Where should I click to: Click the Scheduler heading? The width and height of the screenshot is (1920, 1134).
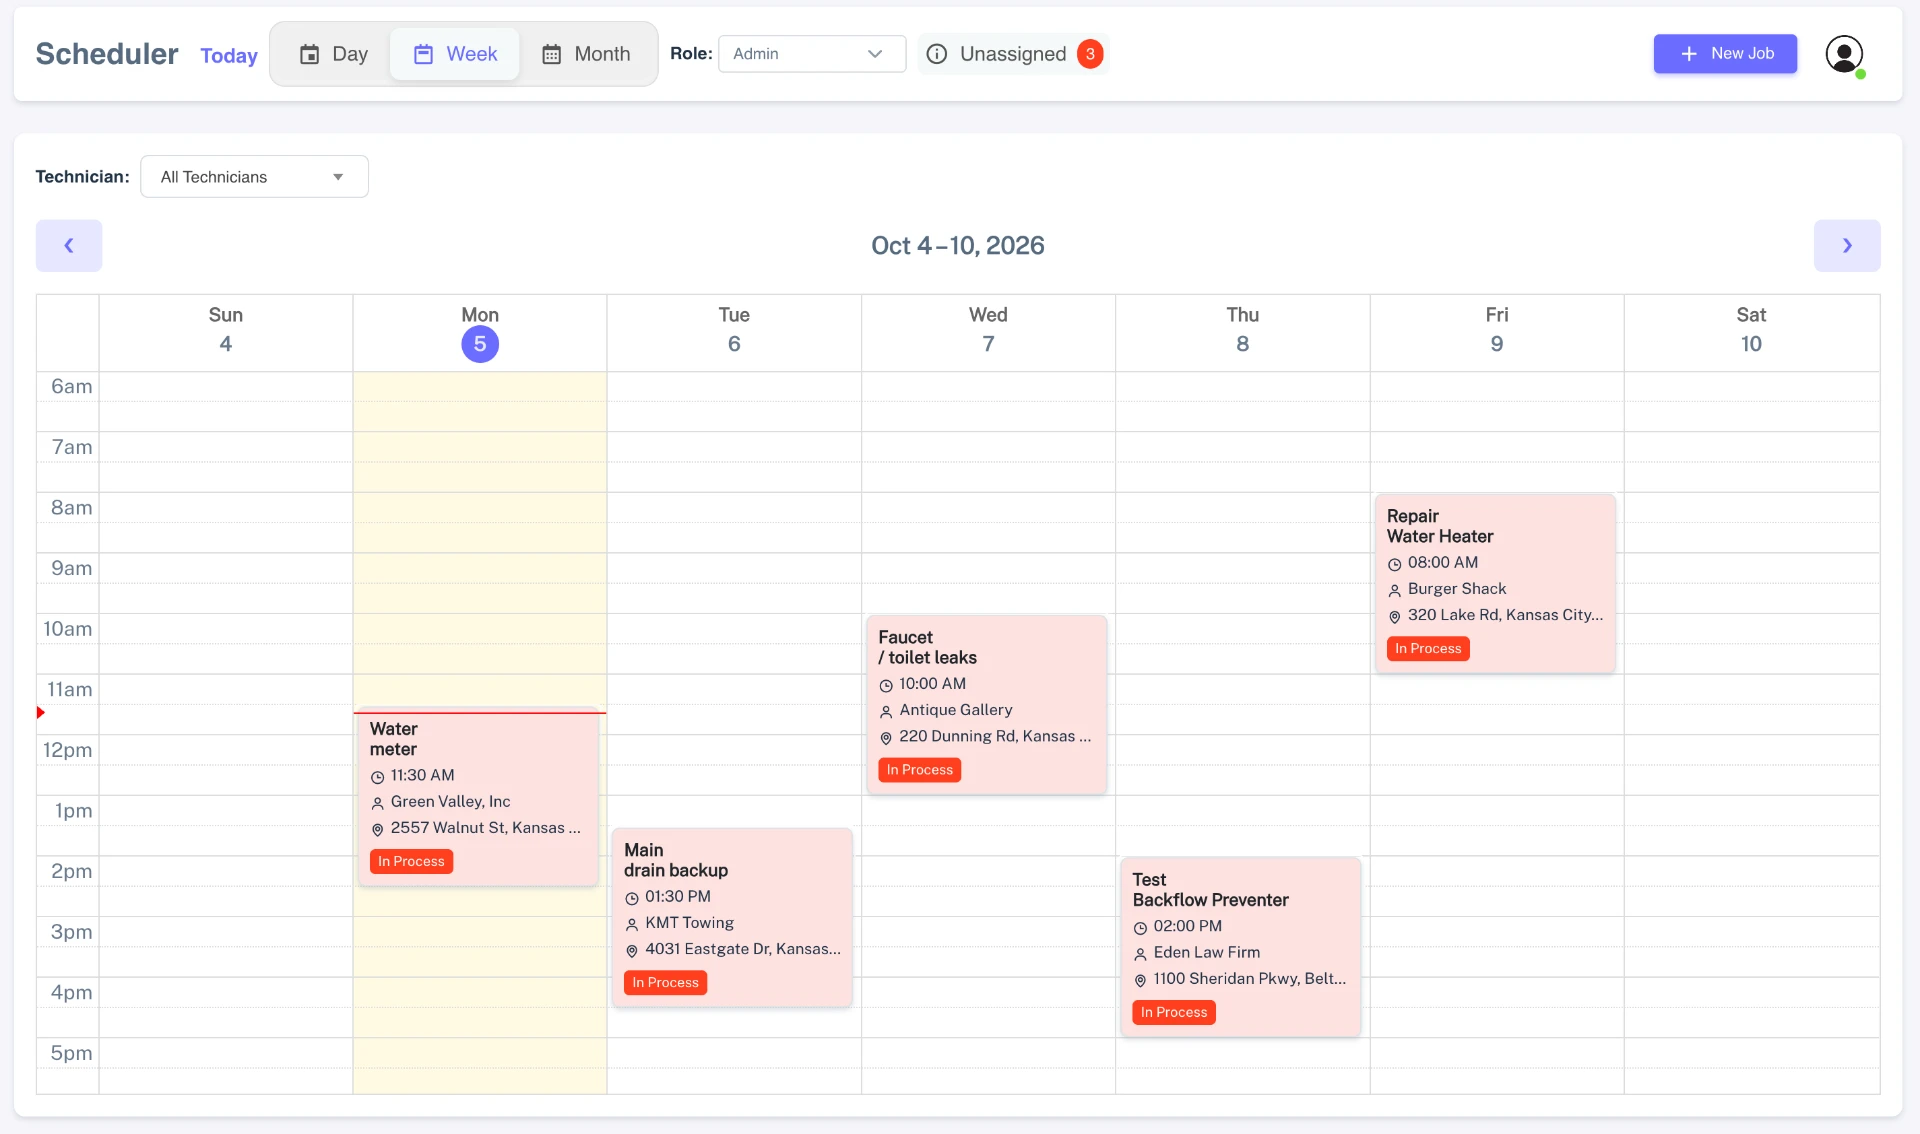[x=107, y=54]
